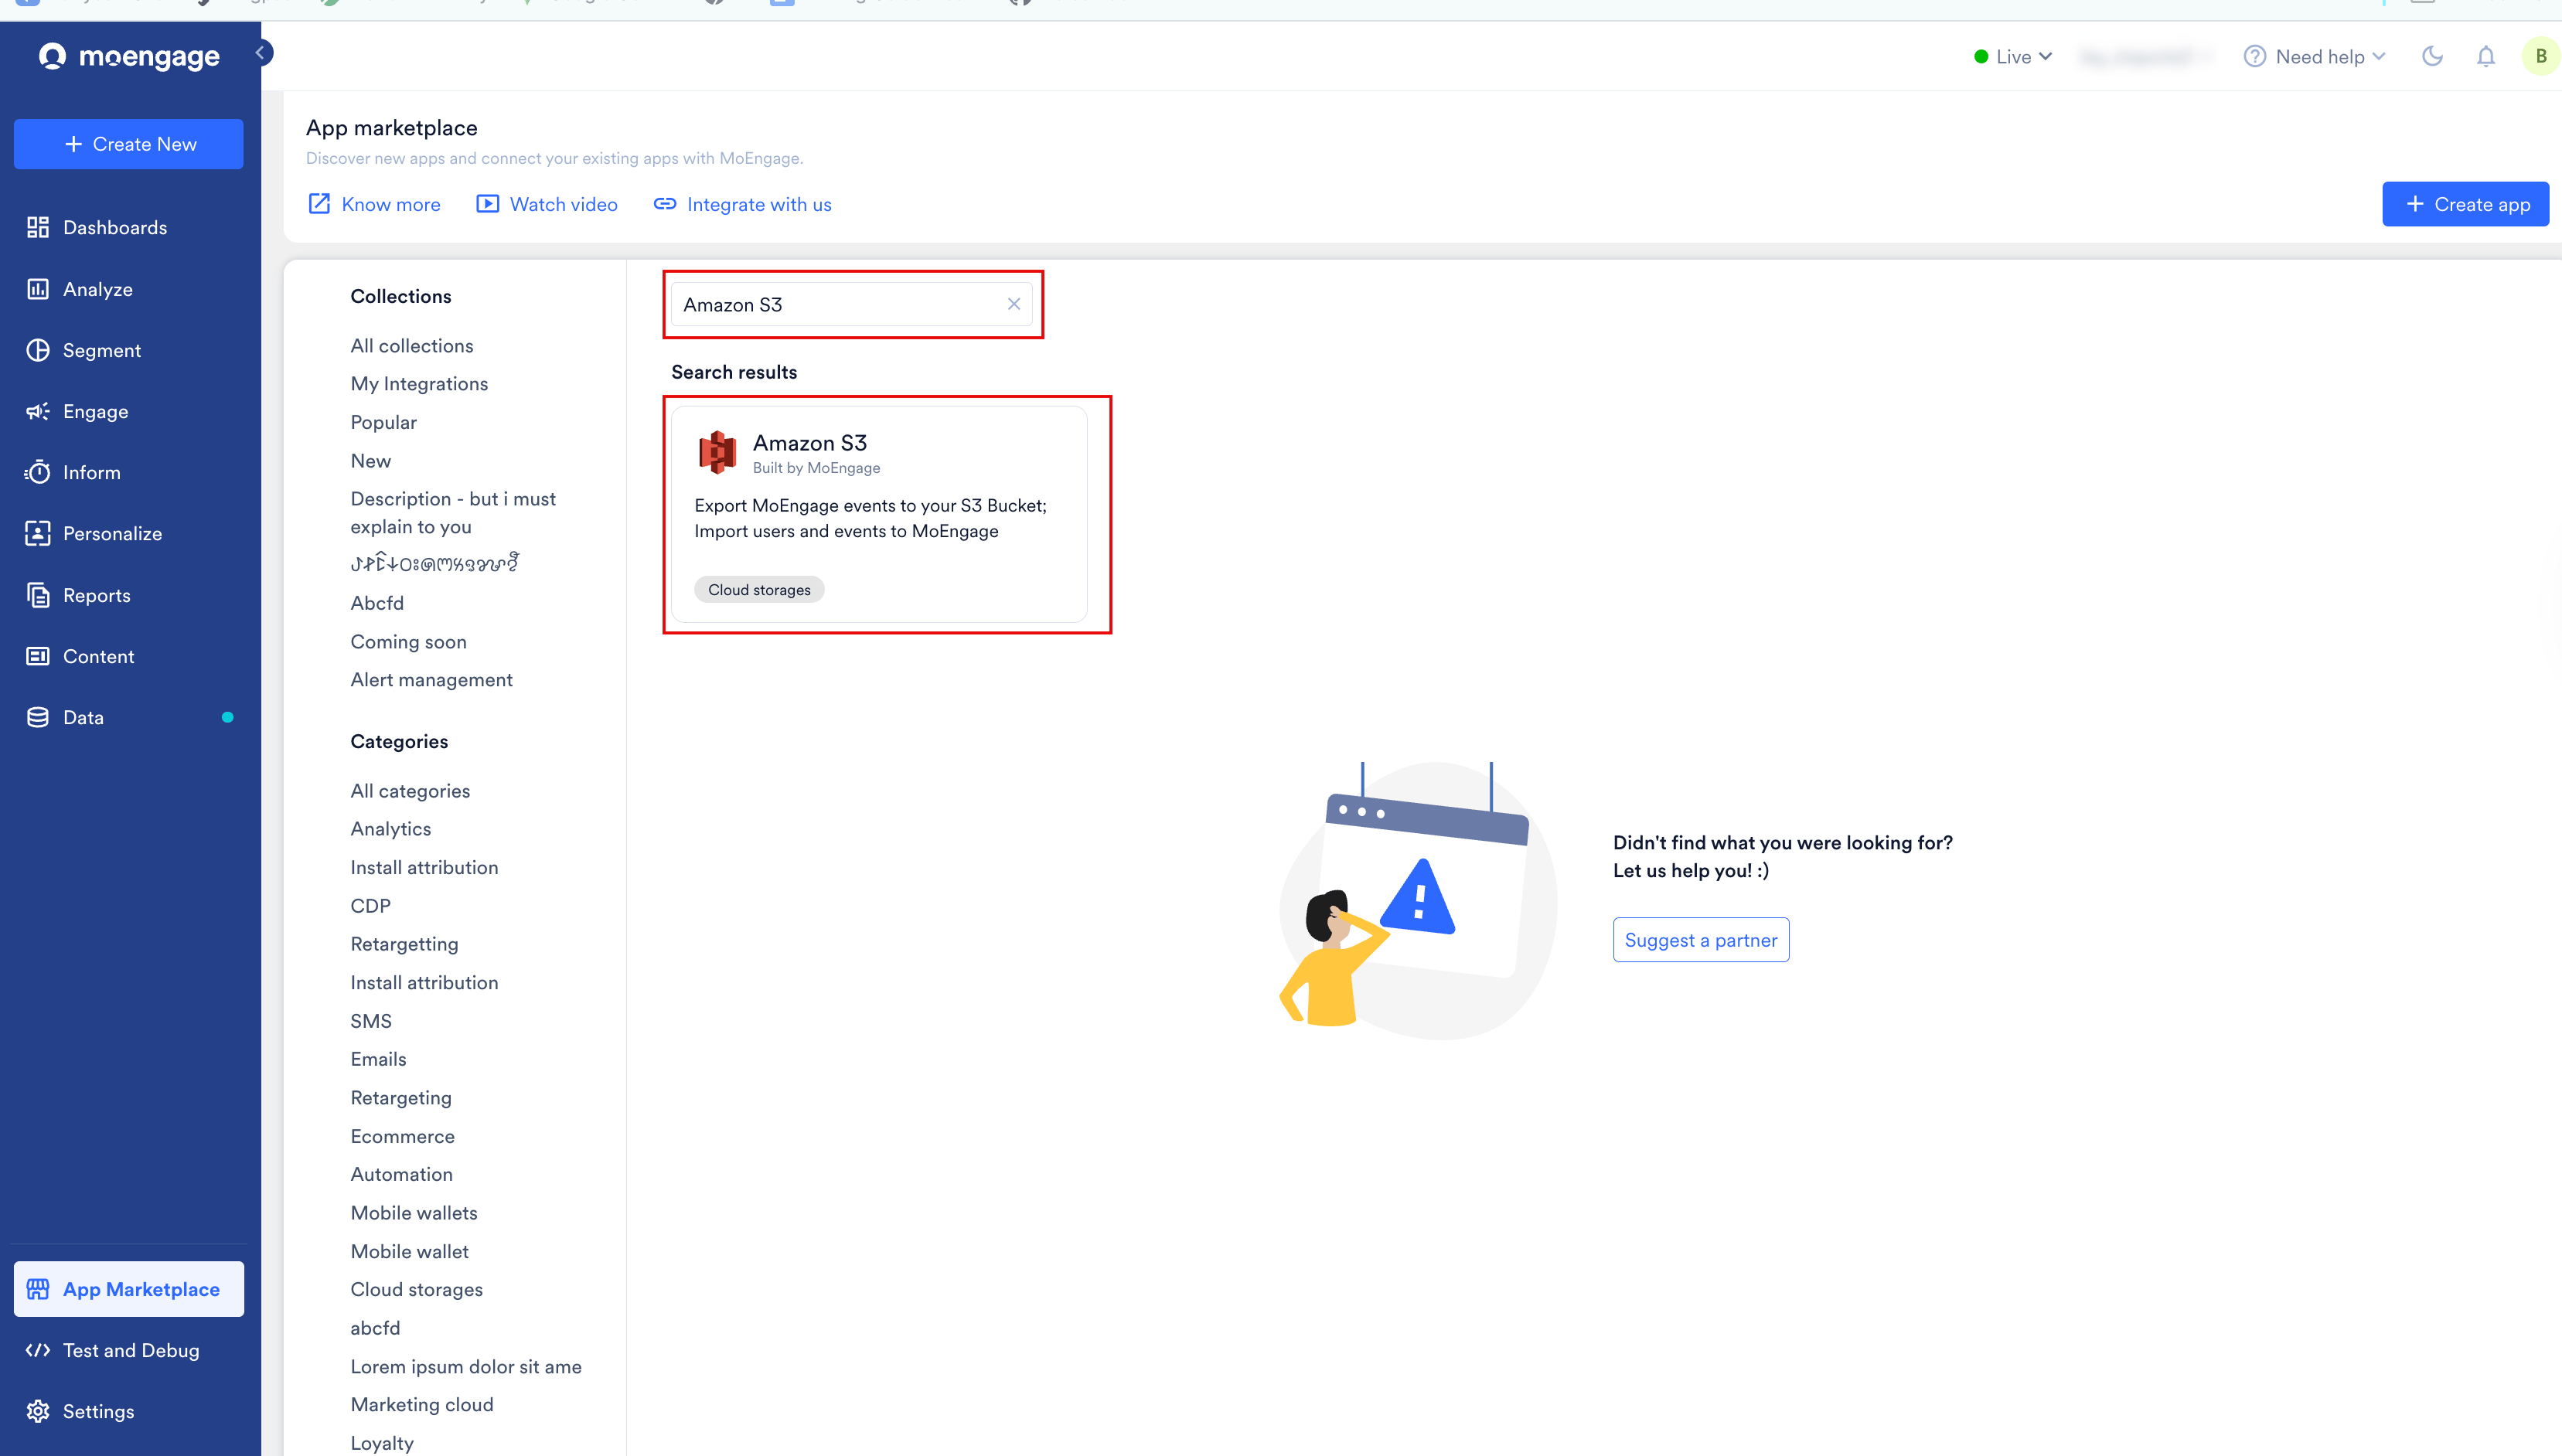Click the Amazon S3 logo icon
The width and height of the screenshot is (2562, 1456).
717,453
